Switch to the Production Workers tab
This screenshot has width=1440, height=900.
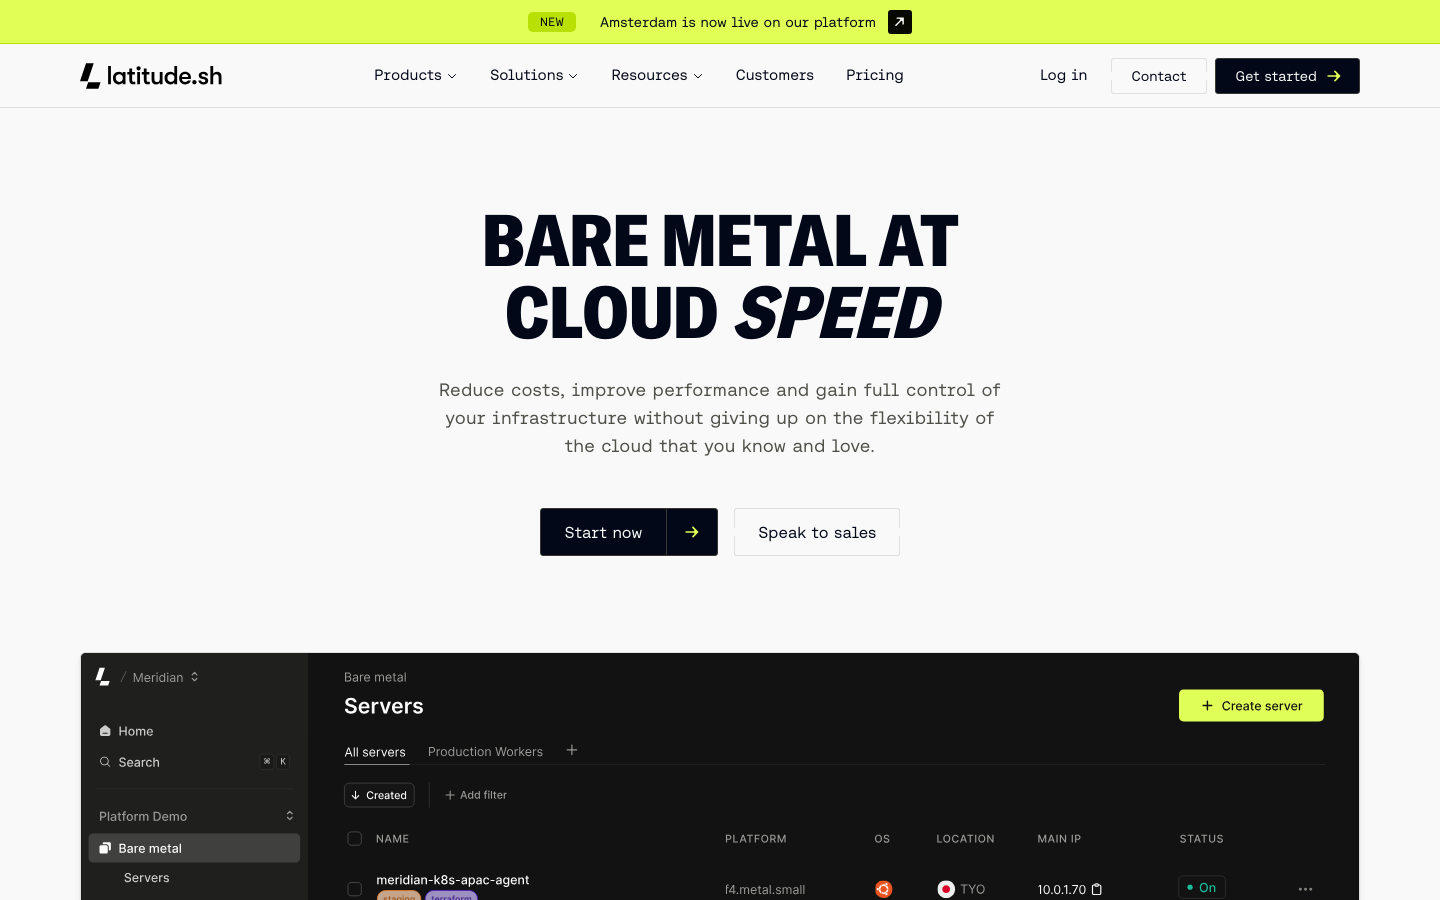tap(485, 752)
